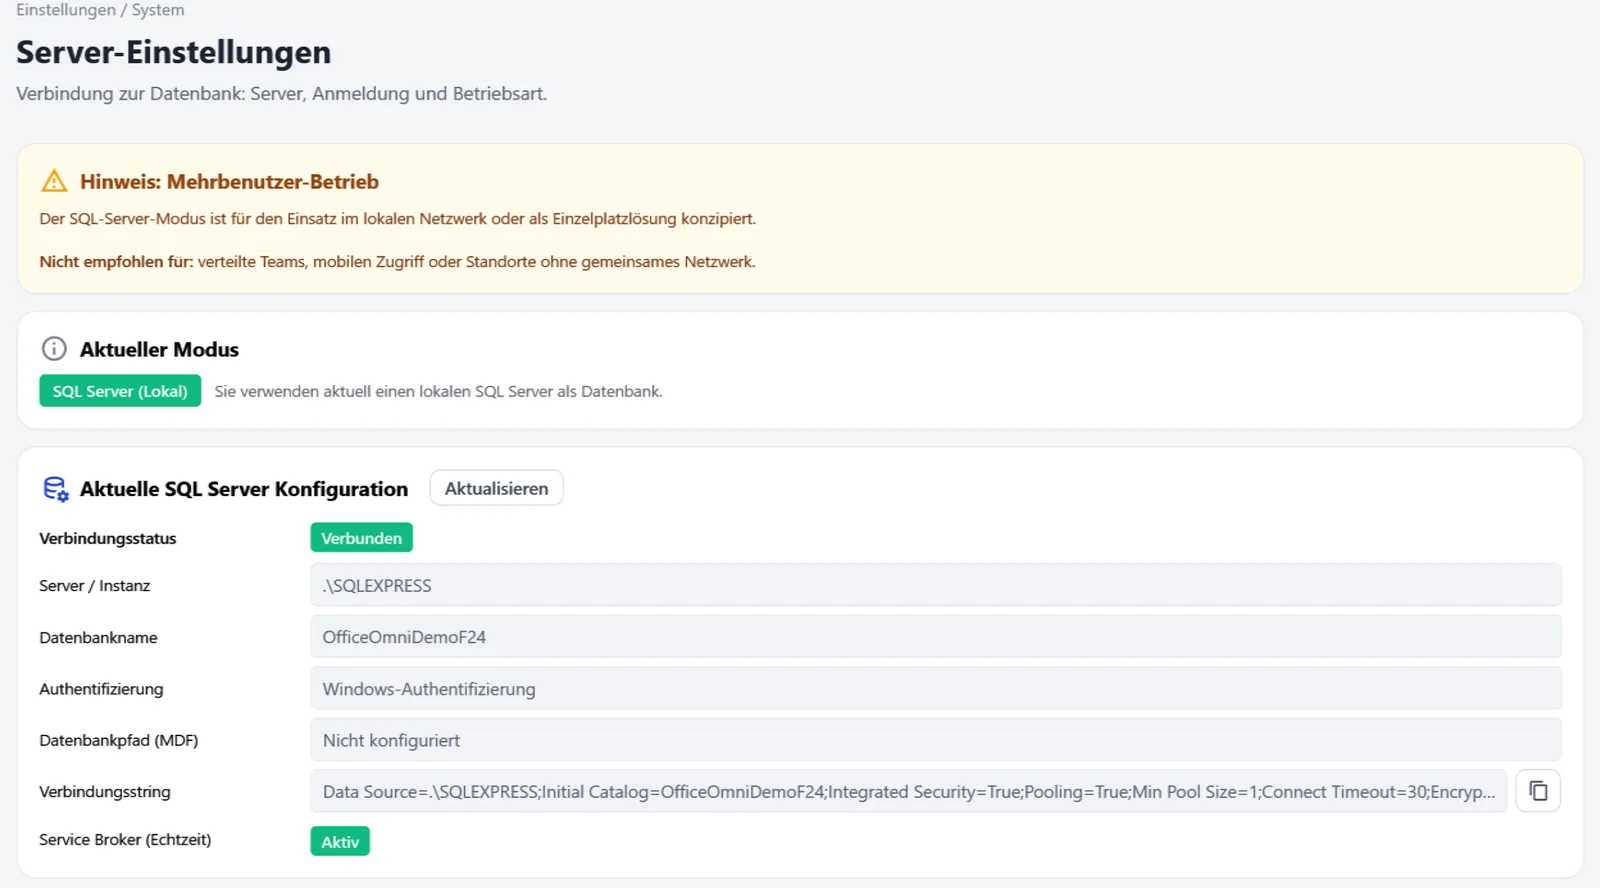1600x888 pixels.
Task: Copy the connection string with clipboard icon
Action: coord(1538,791)
